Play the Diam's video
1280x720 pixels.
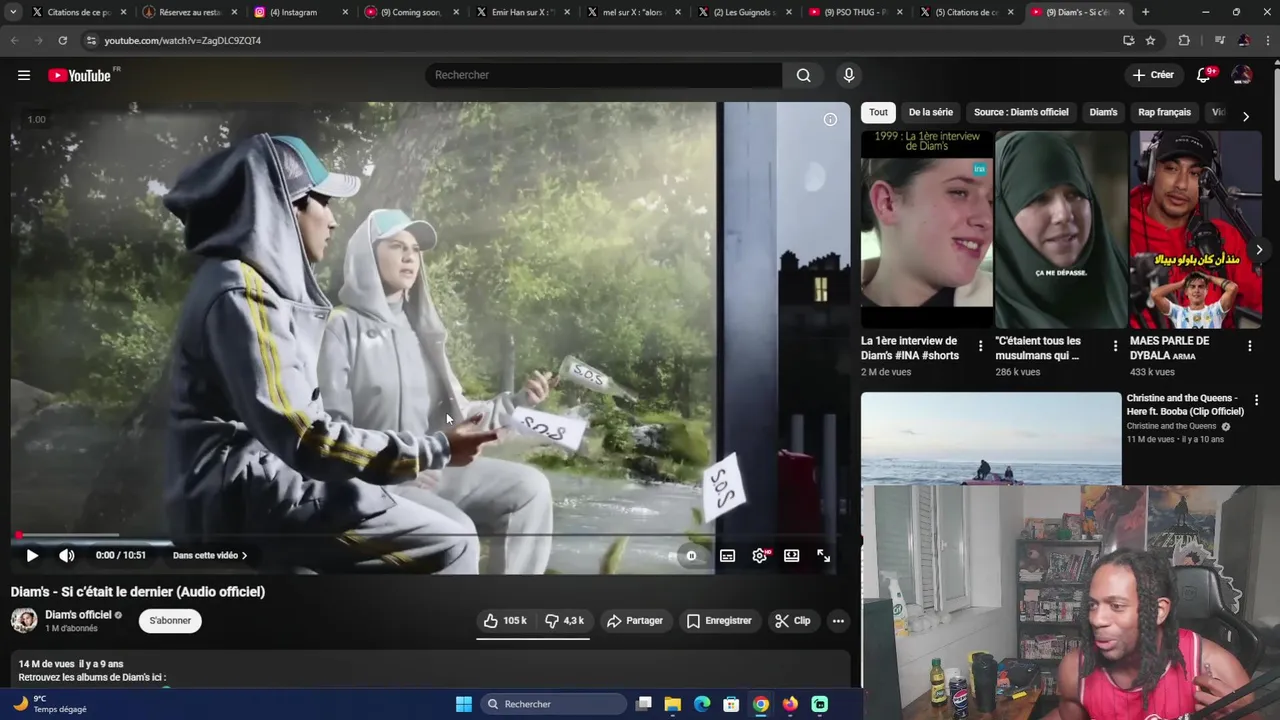[x=32, y=555]
